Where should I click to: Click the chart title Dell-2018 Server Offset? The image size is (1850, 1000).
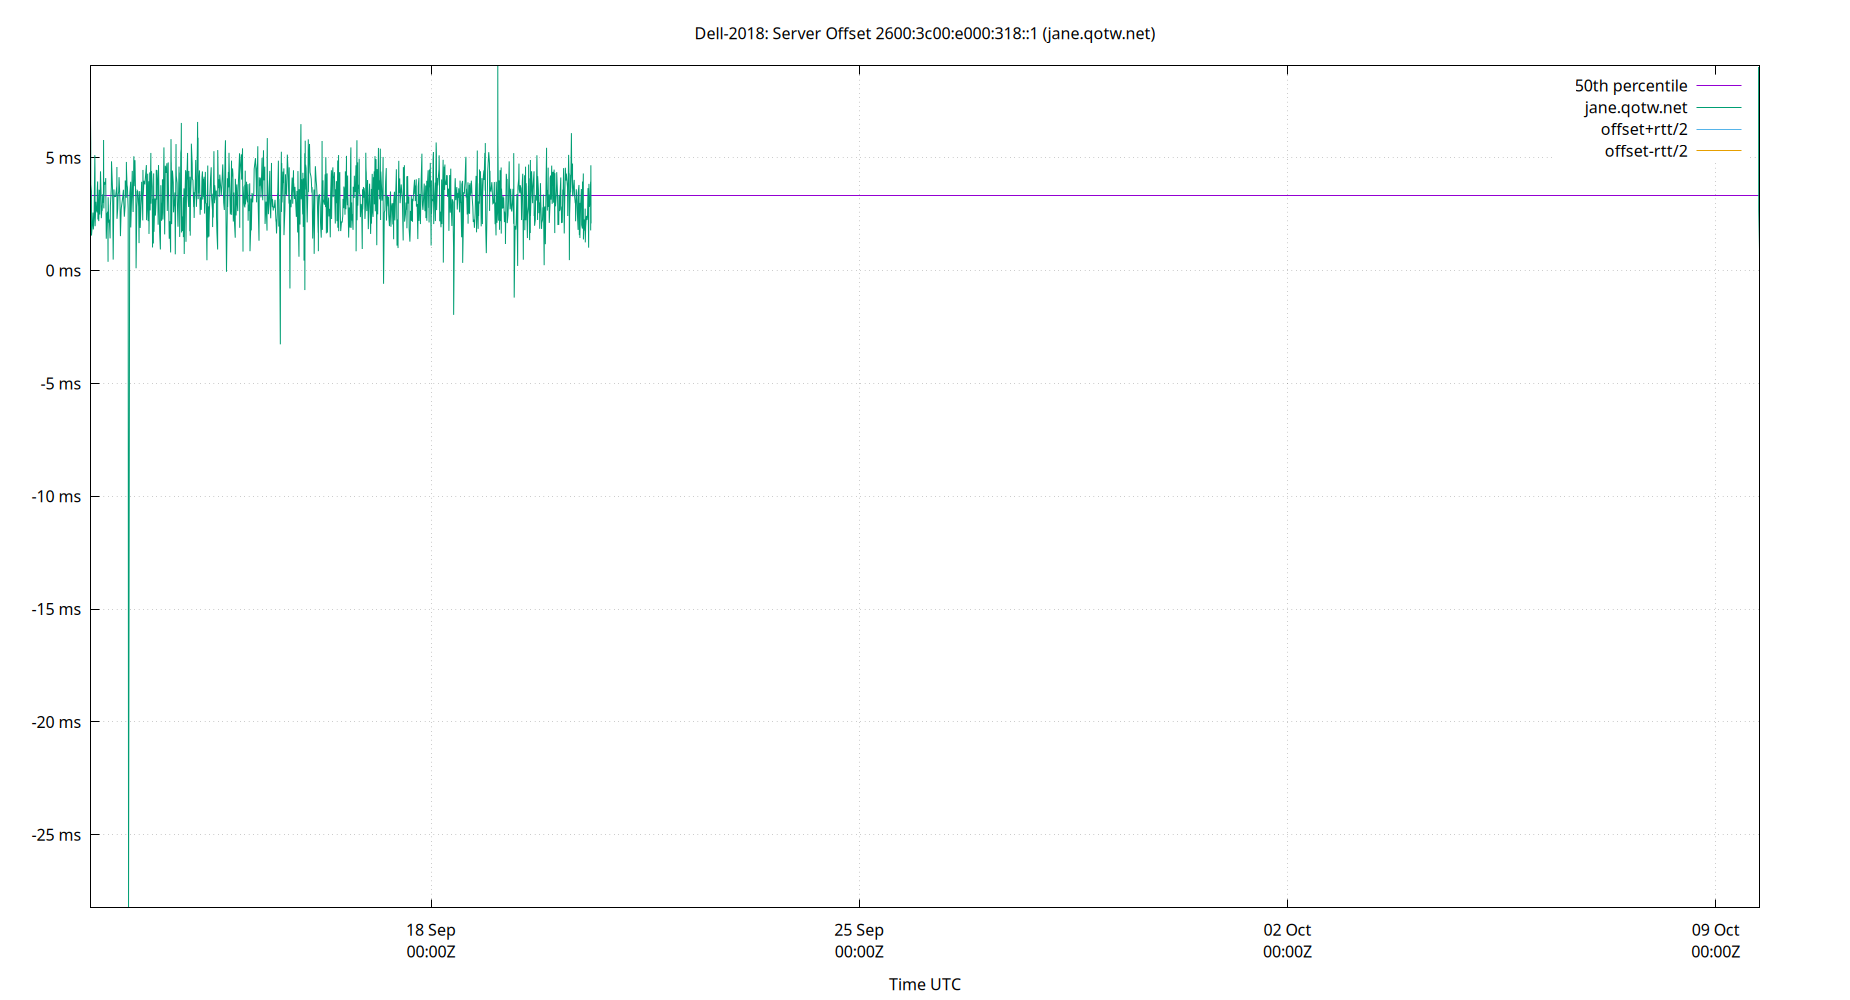tap(925, 33)
